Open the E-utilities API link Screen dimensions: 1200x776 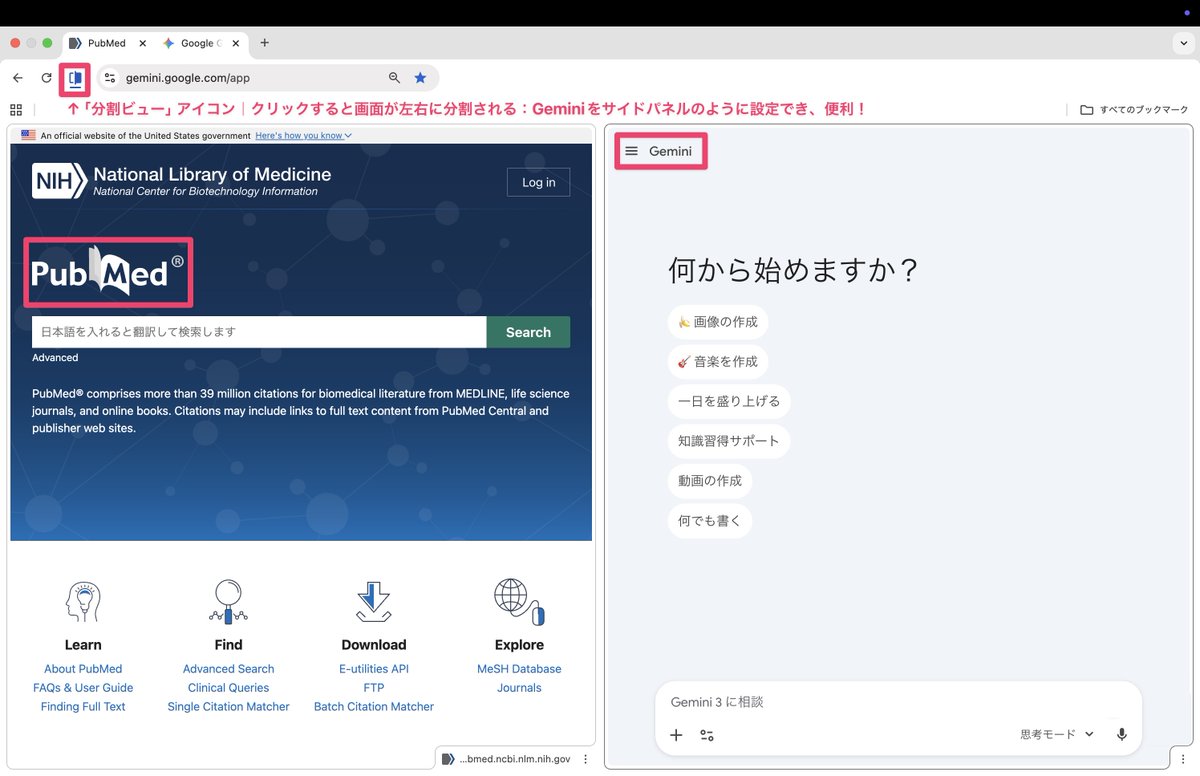point(374,669)
